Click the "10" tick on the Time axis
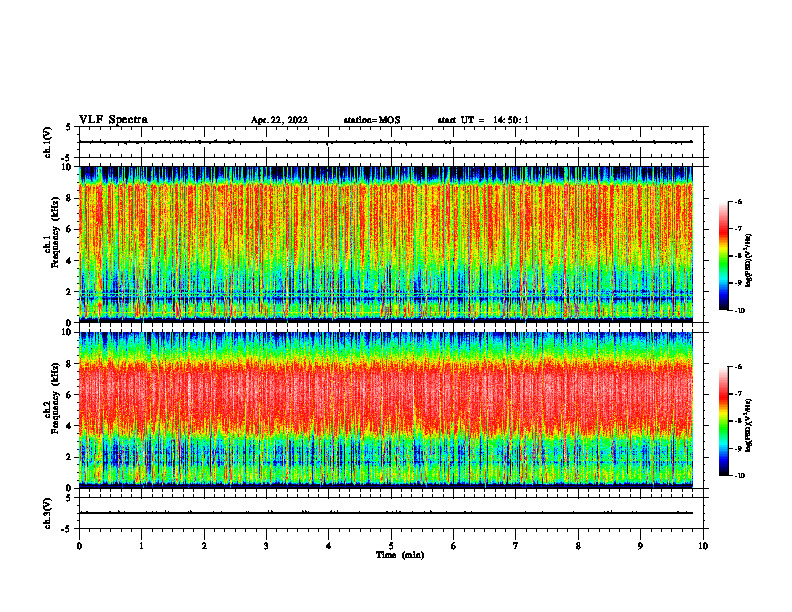This screenshot has height=612, width=792. click(703, 546)
